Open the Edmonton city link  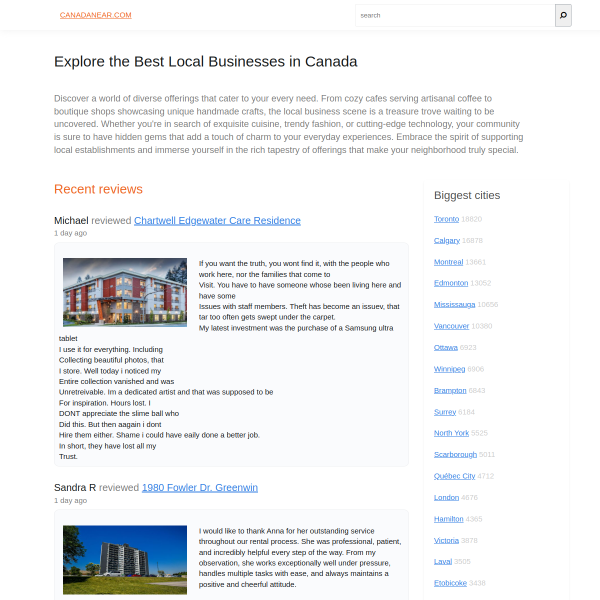pos(451,283)
